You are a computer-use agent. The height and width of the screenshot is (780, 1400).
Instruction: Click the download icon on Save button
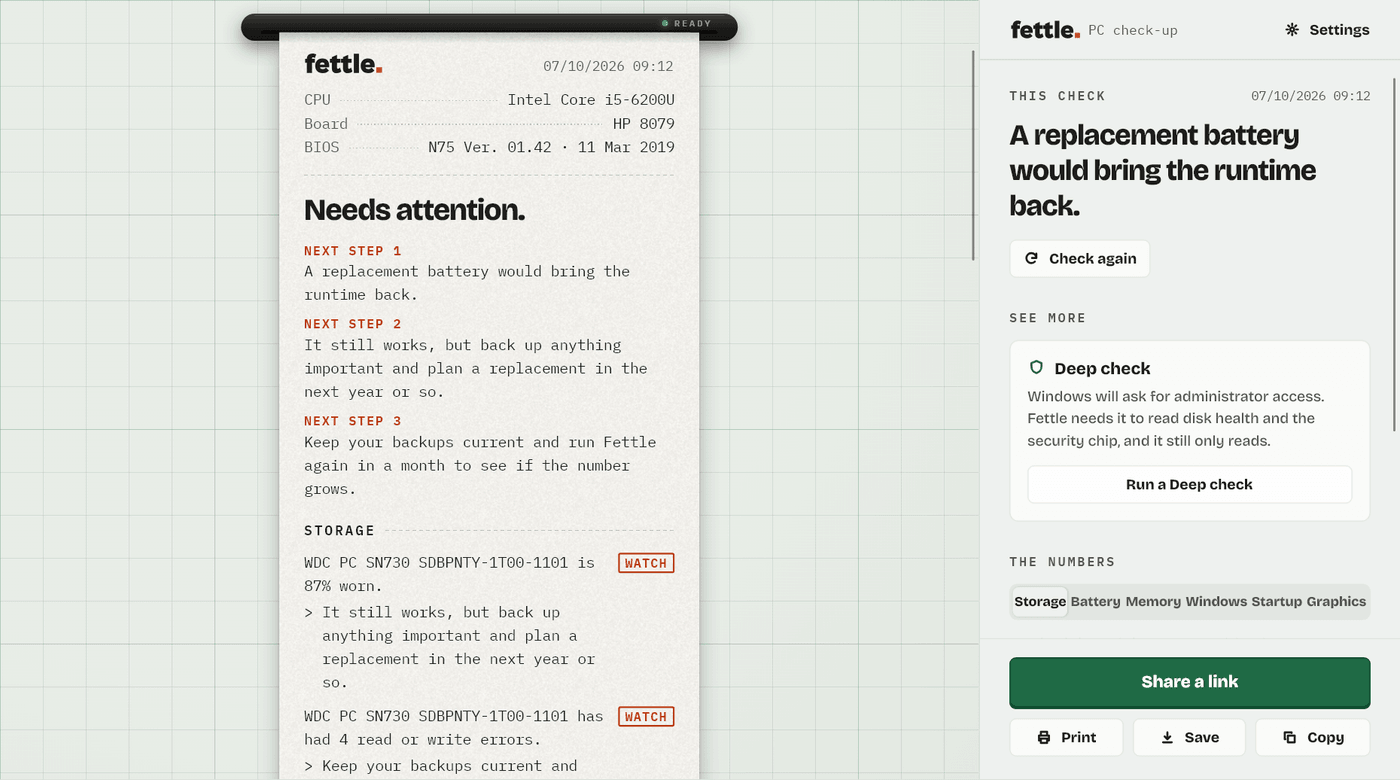tap(1167, 737)
